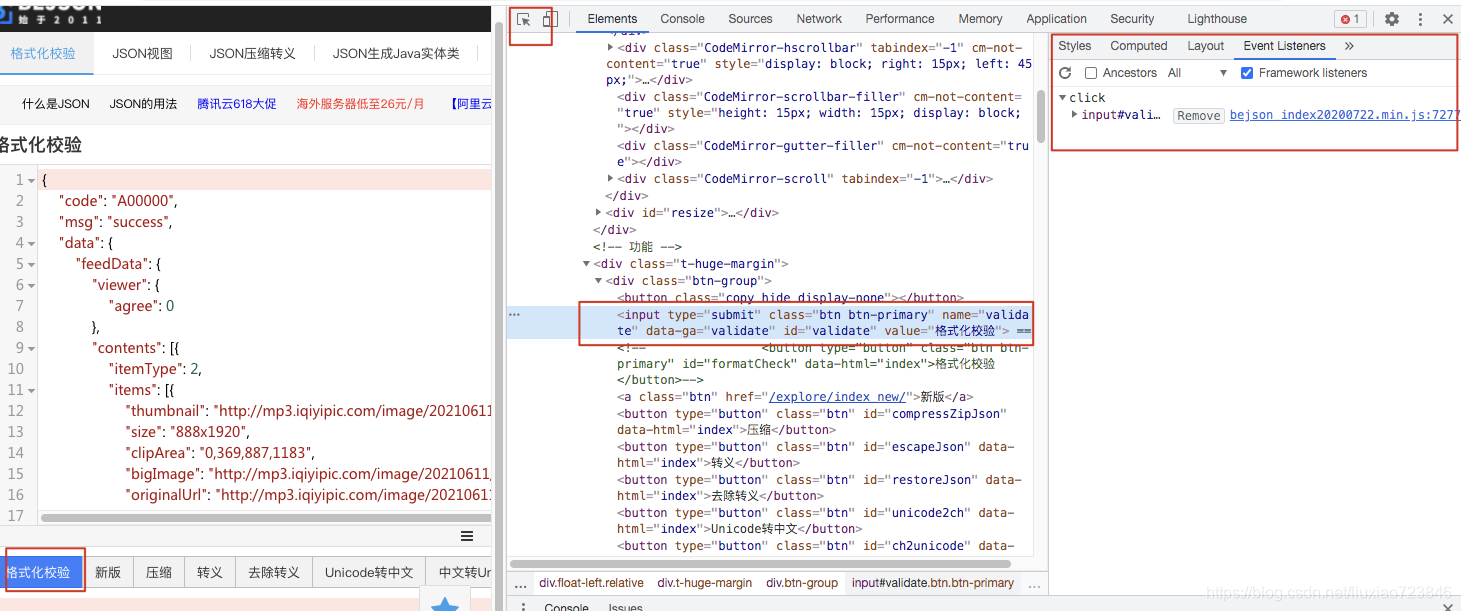Open DevTools three-dot customize menu

[1420, 19]
